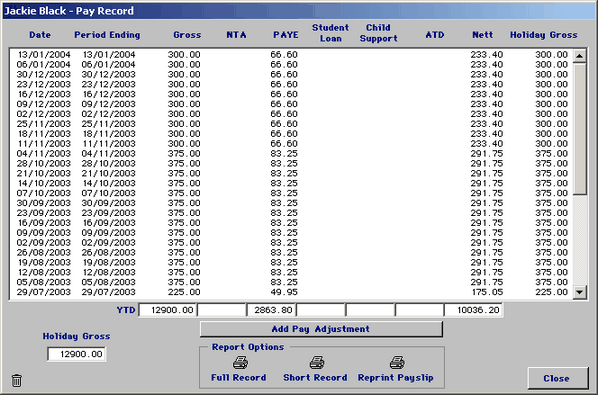Select the 11/11/2003 pay record date
598x395 pixels.
[x=44, y=144]
